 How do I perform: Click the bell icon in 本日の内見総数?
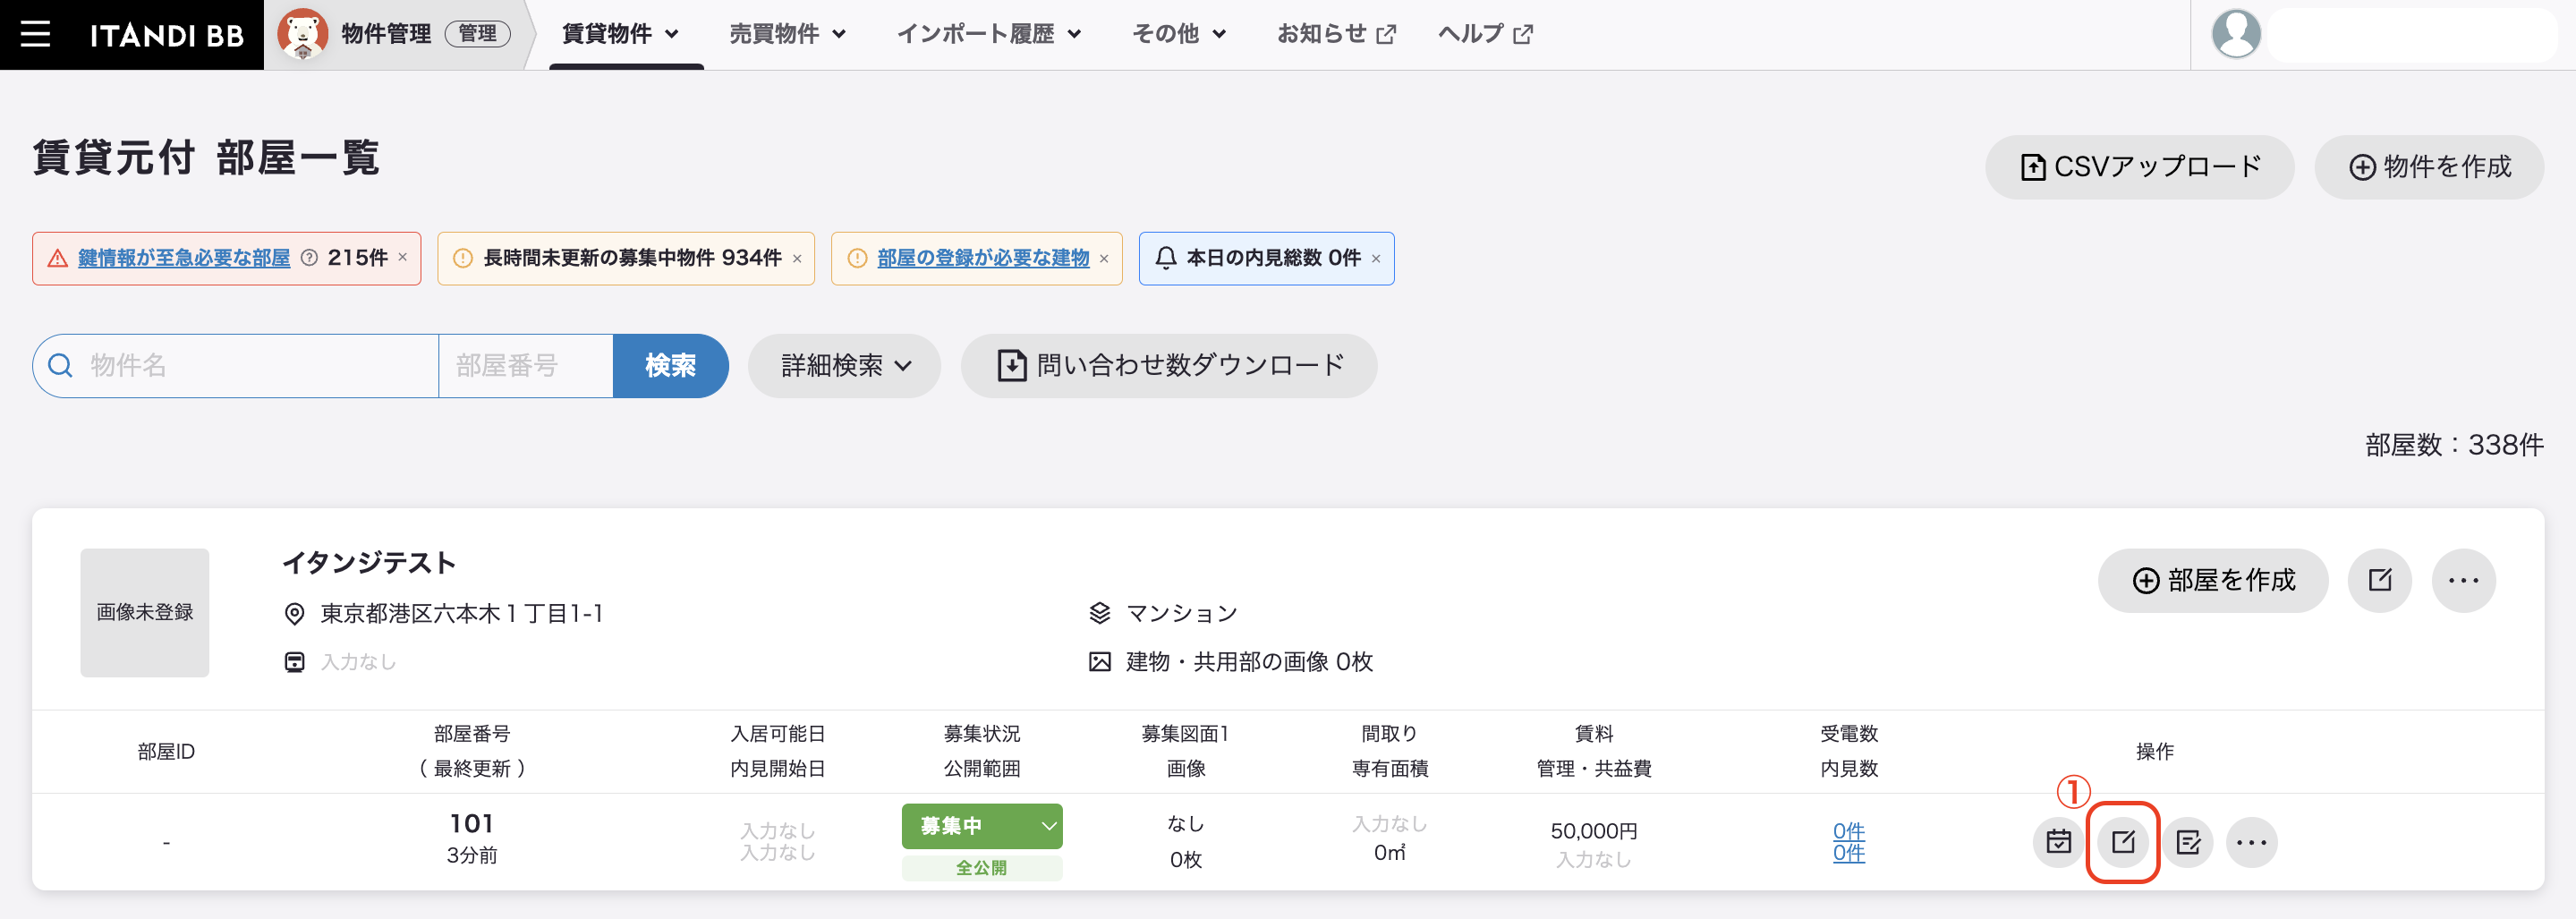pyautogui.click(x=1165, y=258)
